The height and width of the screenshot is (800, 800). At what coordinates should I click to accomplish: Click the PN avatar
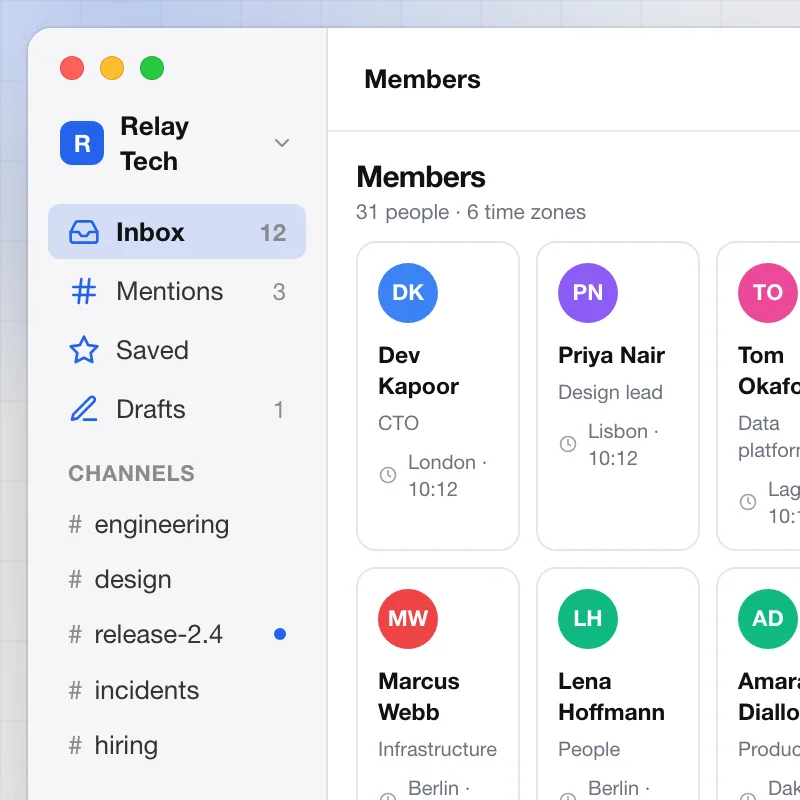588,293
